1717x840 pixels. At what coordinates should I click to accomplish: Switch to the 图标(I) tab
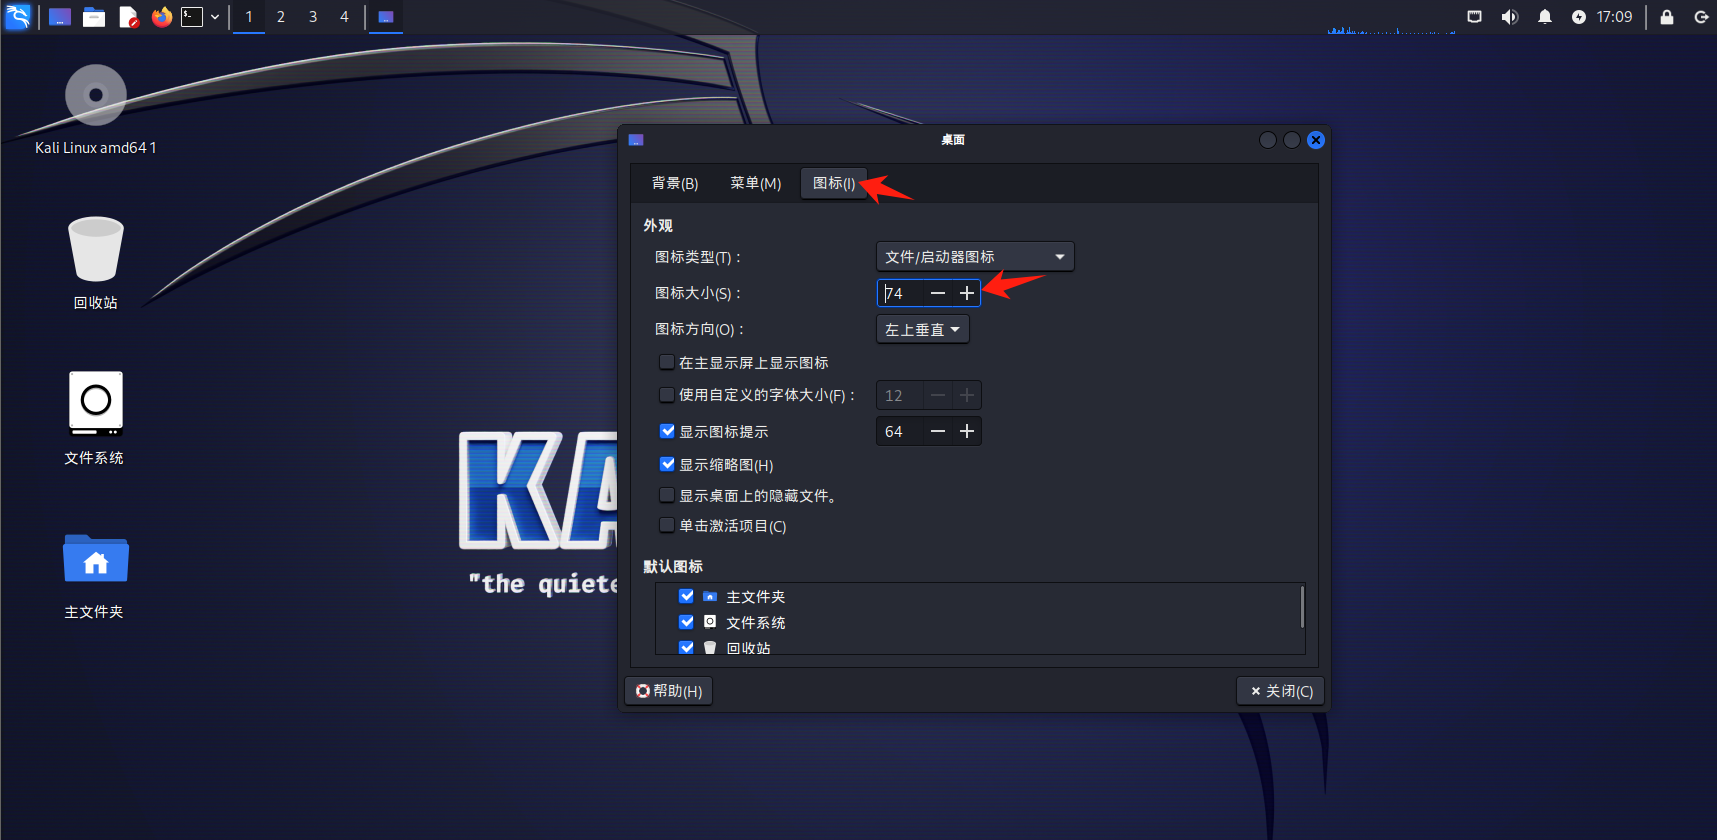tap(834, 183)
